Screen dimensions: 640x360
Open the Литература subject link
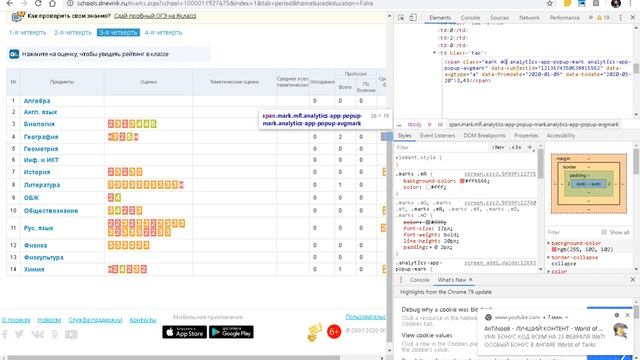click(42, 185)
